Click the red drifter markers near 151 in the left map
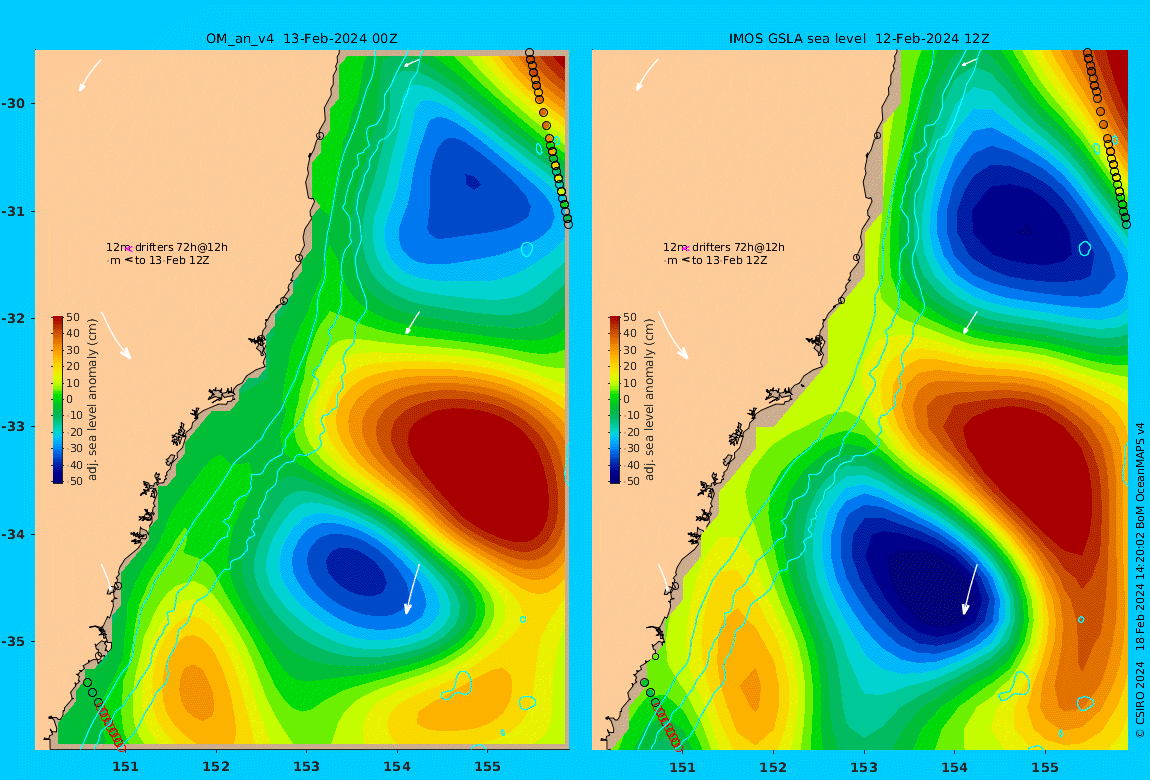 pos(111,726)
